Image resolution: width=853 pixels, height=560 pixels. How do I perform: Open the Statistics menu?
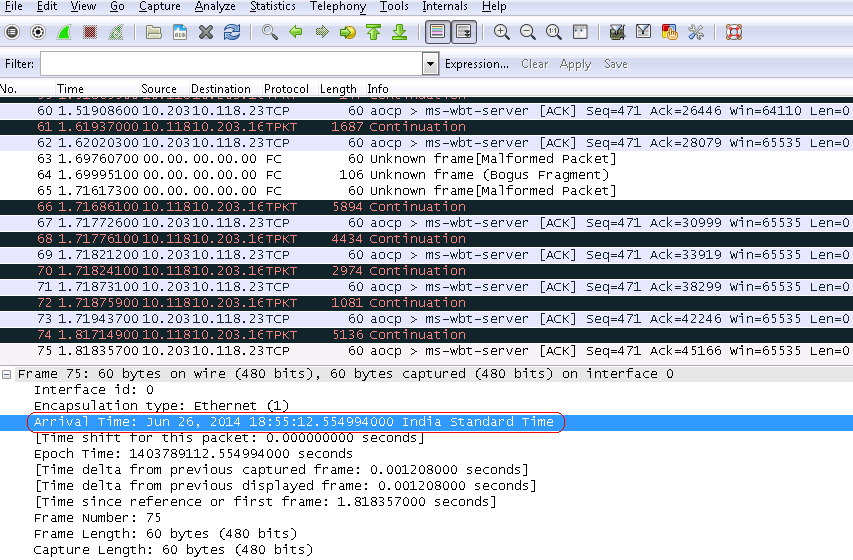click(x=272, y=7)
